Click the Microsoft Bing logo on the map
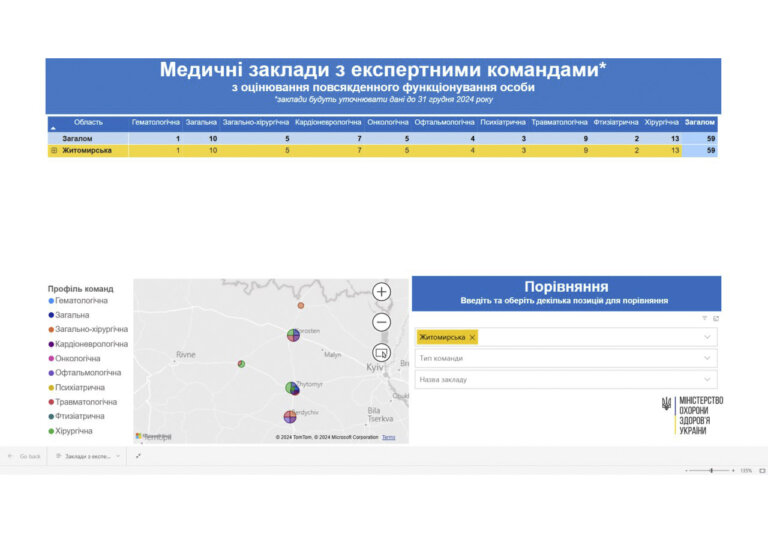This screenshot has width=768, height=533. (153, 436)
